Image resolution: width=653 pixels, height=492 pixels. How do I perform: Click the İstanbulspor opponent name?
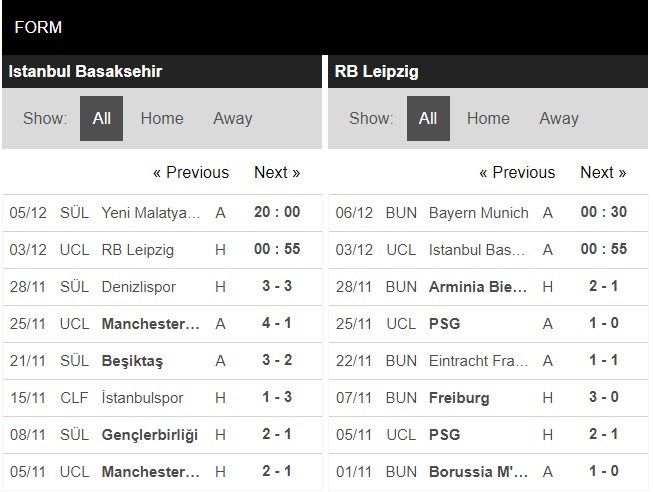tap(142, 398)
